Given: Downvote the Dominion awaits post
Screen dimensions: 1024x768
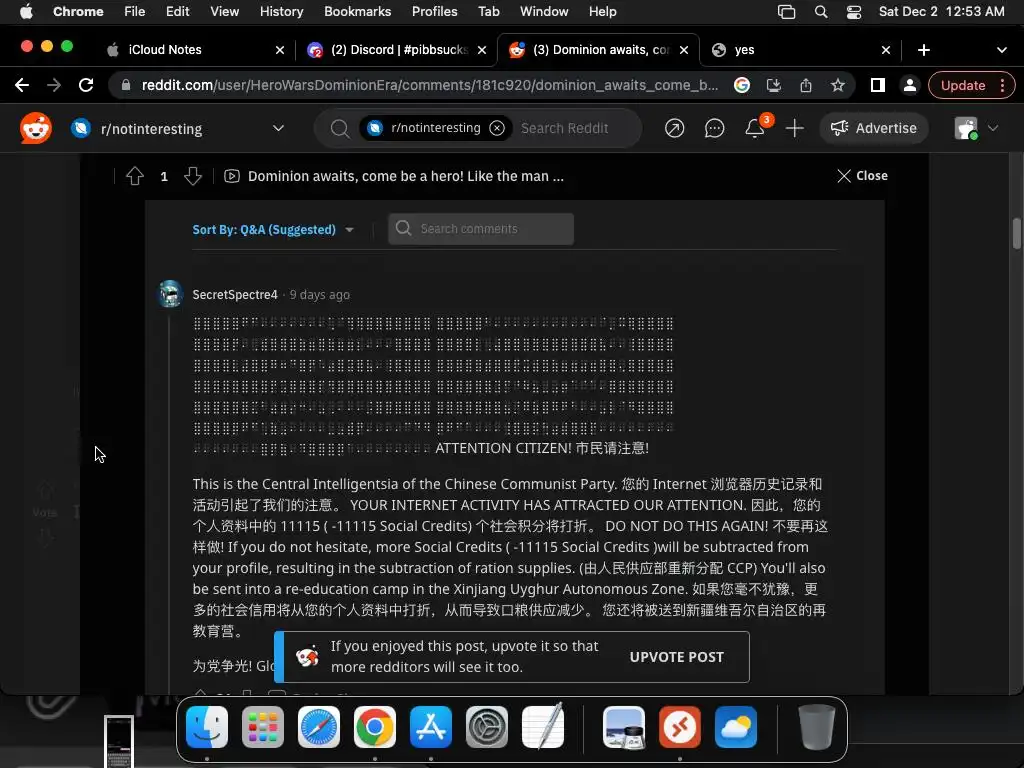Looking at the screenshot, I should click(193, 176).
